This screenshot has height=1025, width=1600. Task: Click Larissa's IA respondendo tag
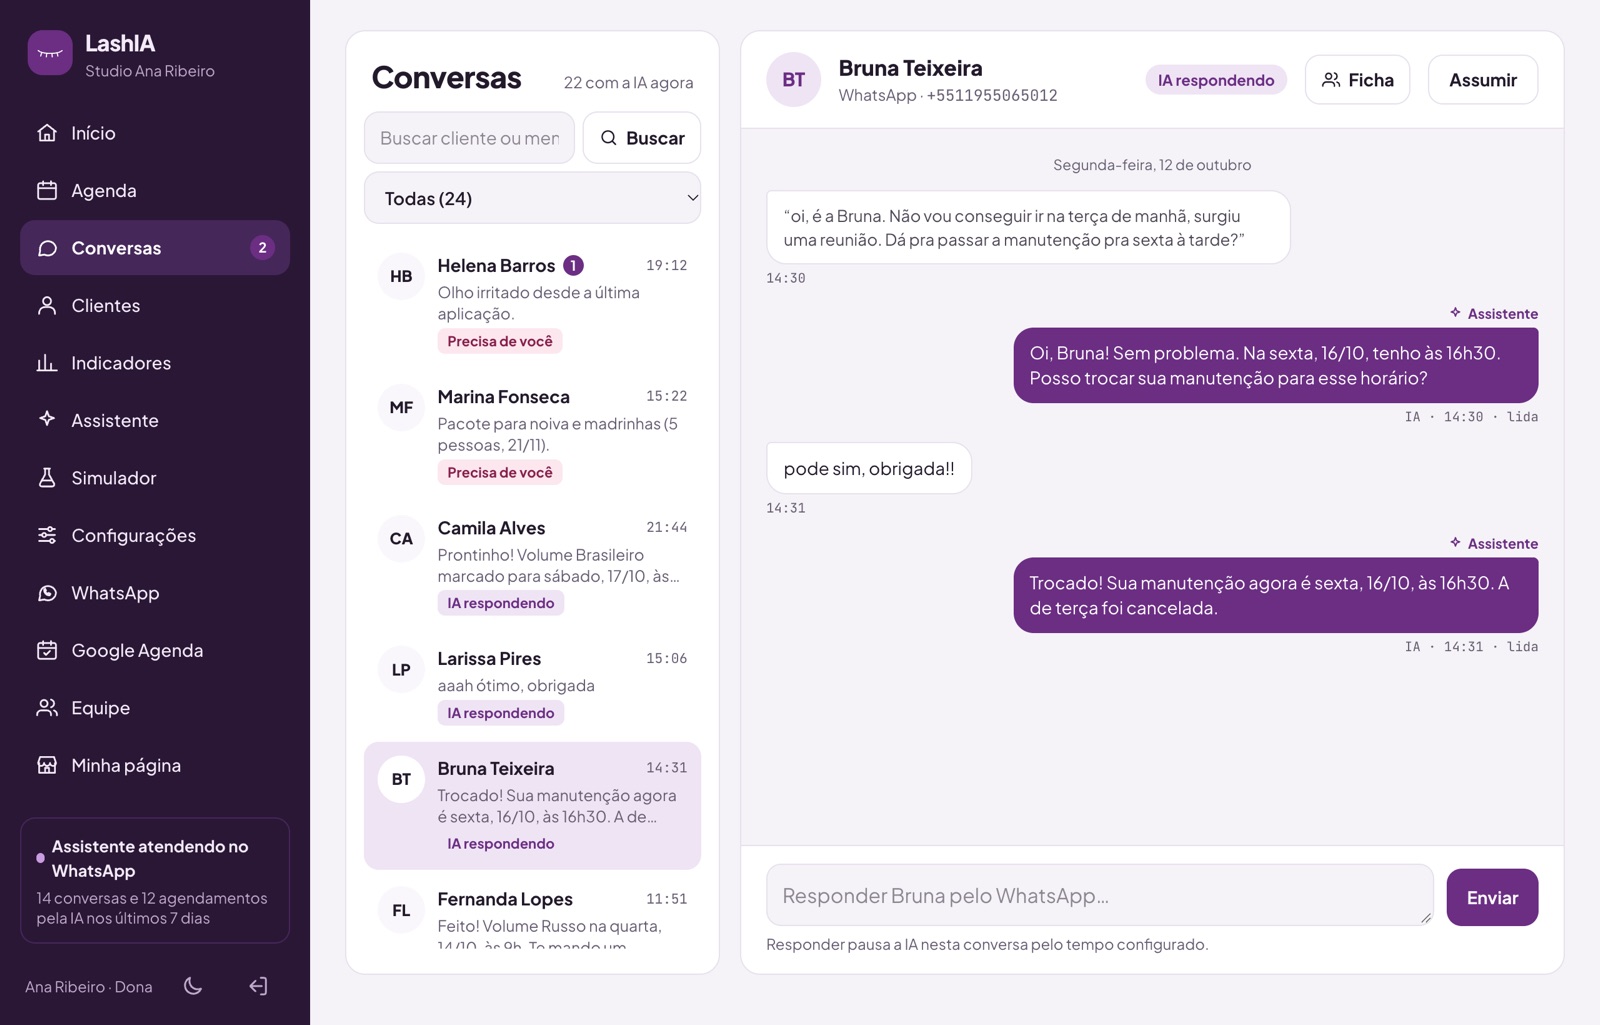[x=501, y=713]
